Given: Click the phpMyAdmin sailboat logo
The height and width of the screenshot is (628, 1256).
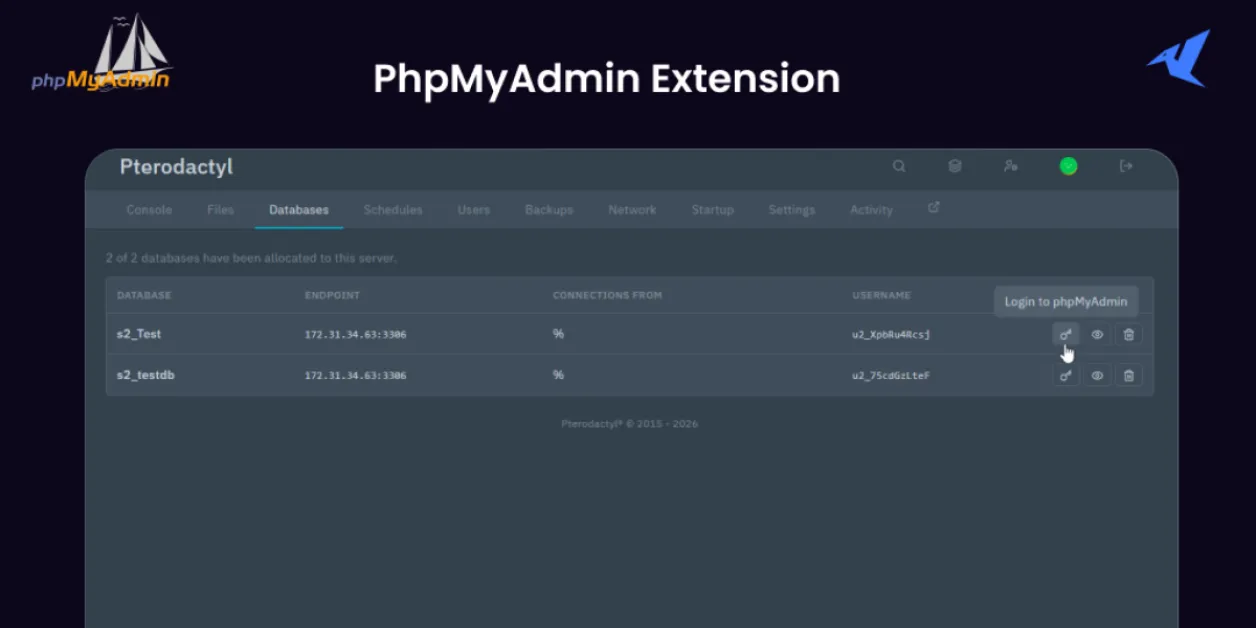Looking at the screenshot, I should point(101,53).
